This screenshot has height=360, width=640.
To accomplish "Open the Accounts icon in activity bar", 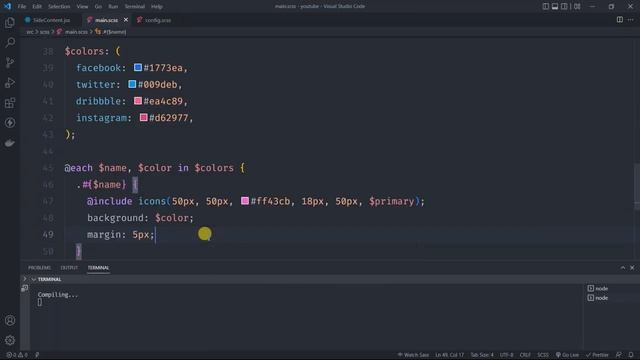I will 10,320.
